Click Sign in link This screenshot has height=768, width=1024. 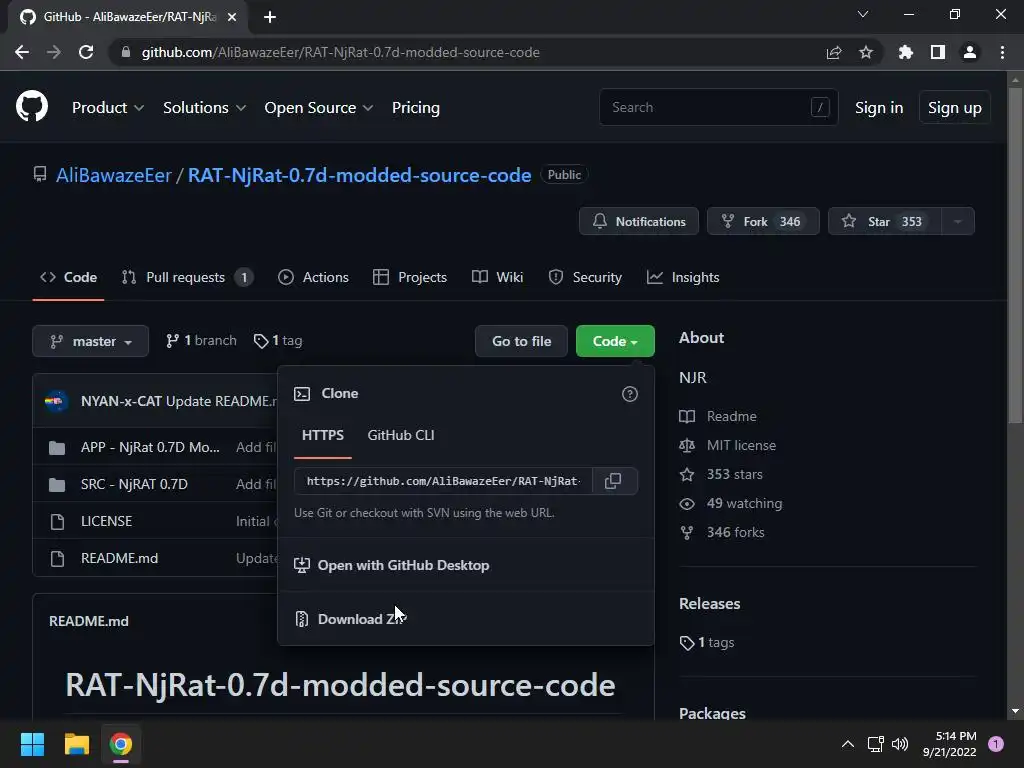click(x=879, y=108)
